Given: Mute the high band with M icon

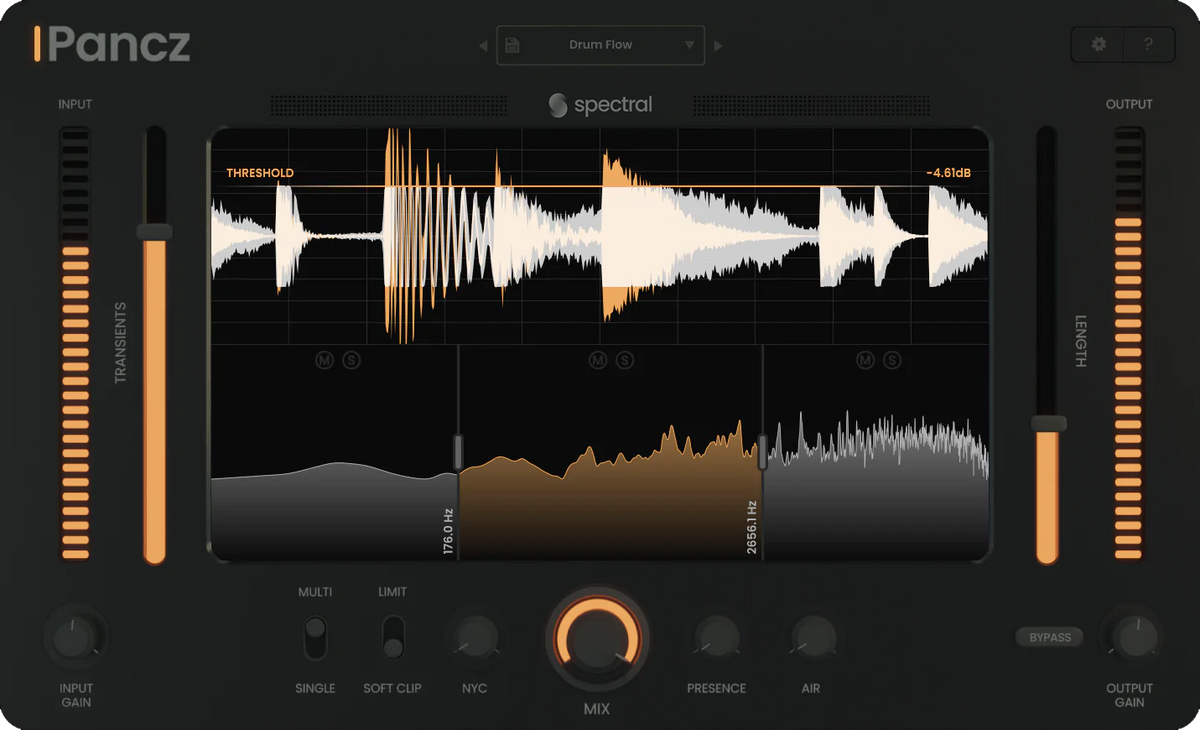Looking at the screenshot, I should pyautogui.click(x=865, y=360).
